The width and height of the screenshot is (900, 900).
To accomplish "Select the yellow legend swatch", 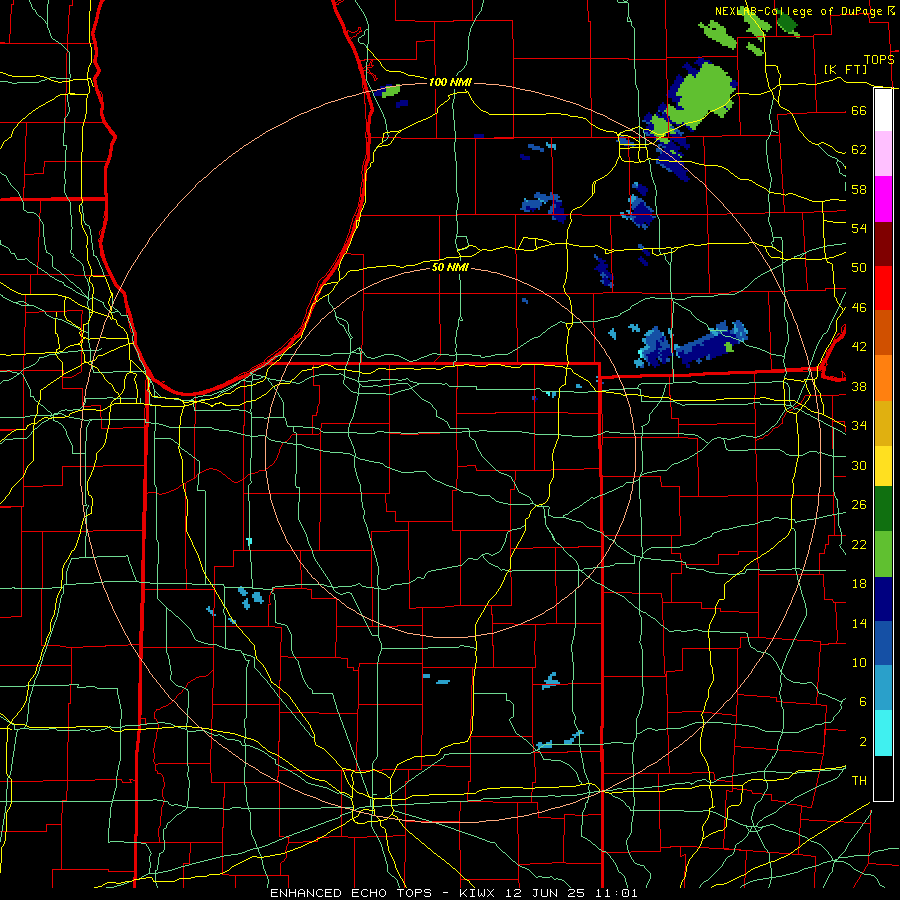I will (883, 465).
